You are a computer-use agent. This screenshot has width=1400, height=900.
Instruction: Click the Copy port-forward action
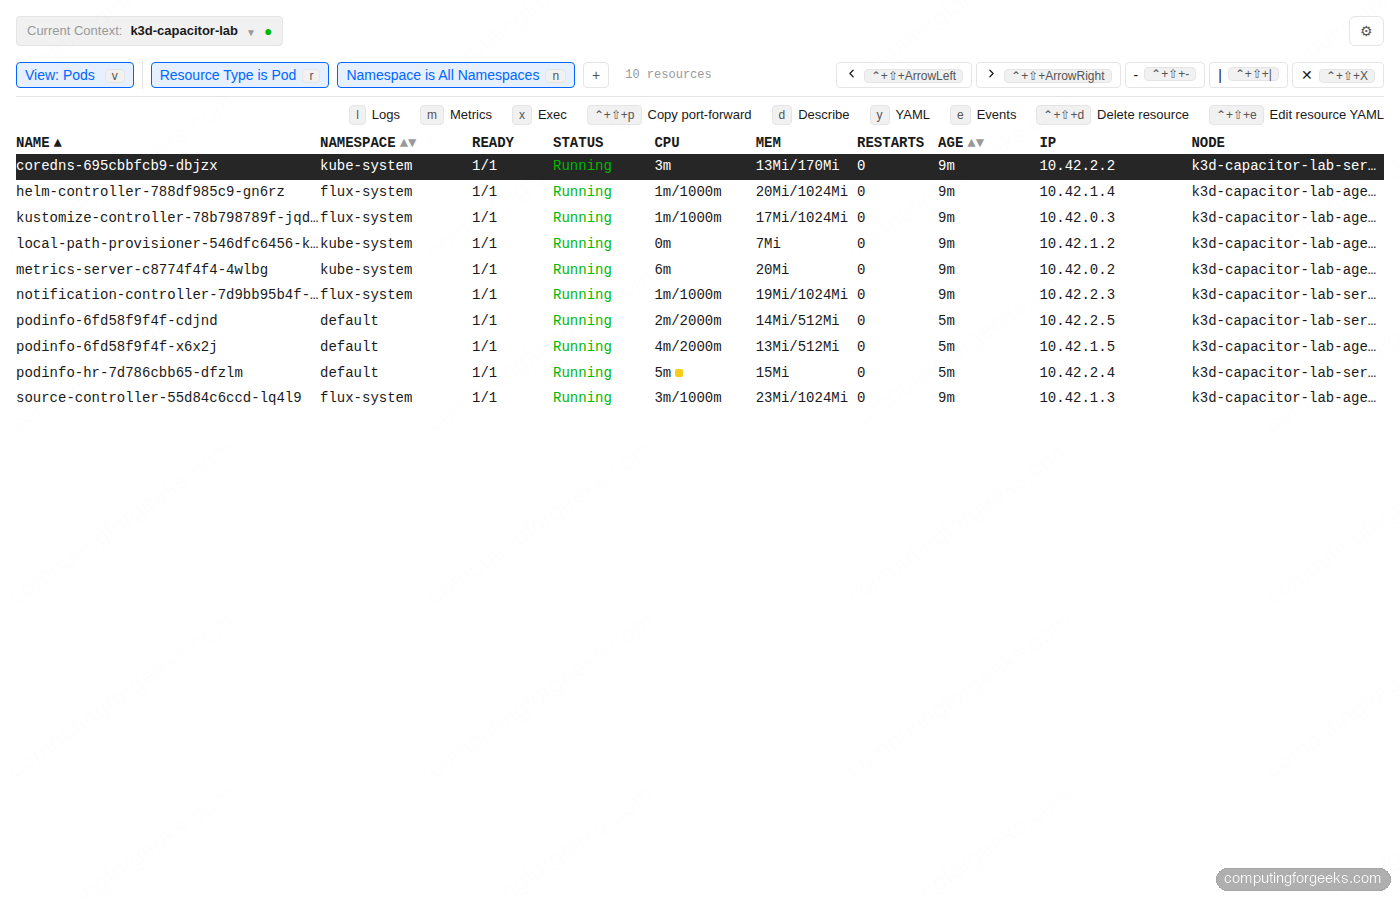point(670,115)
